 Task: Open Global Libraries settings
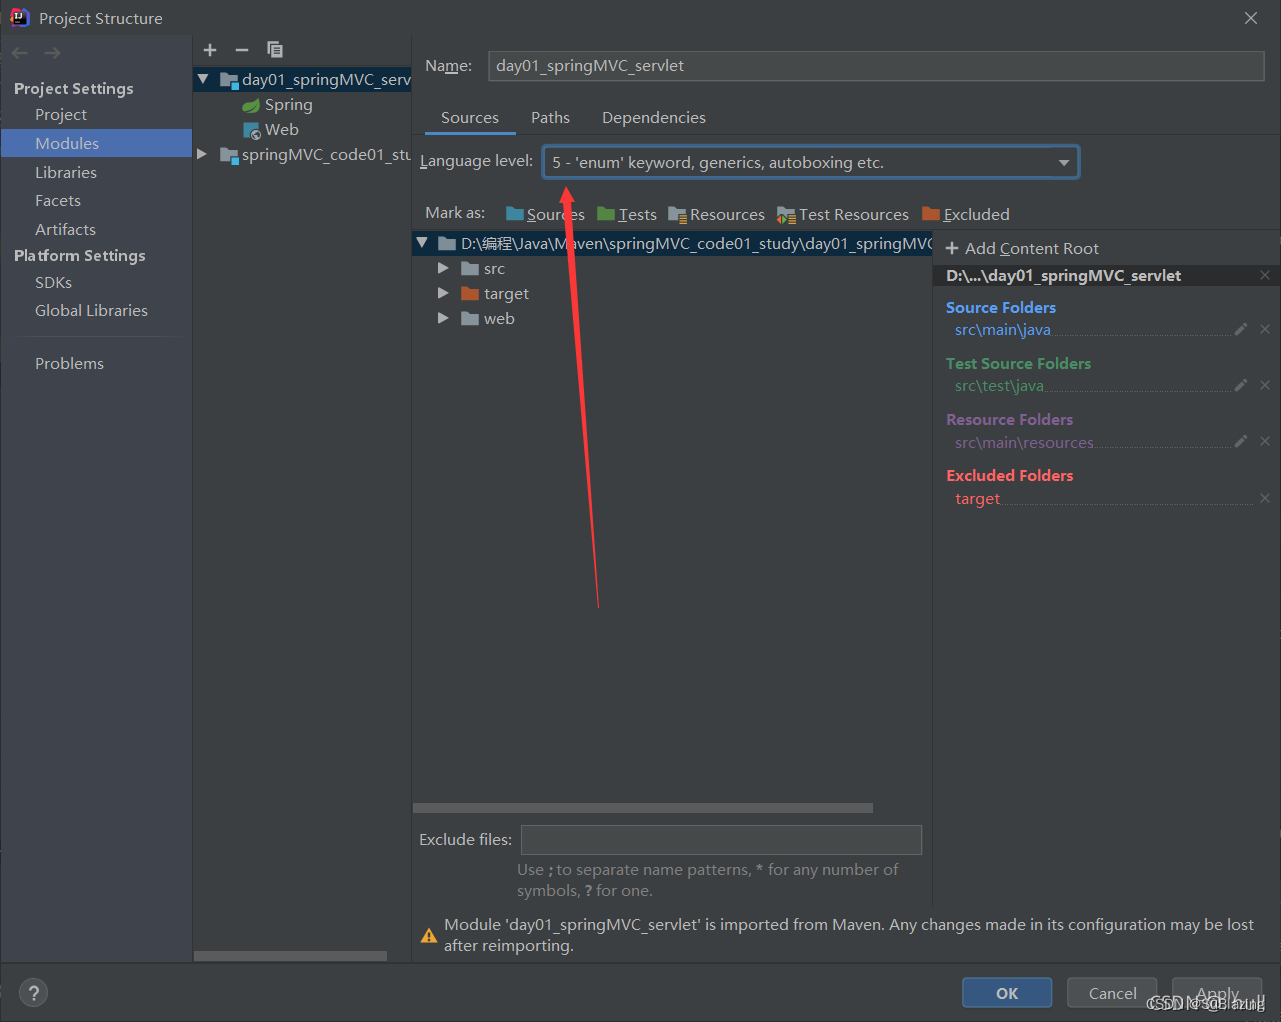[91, 310]
